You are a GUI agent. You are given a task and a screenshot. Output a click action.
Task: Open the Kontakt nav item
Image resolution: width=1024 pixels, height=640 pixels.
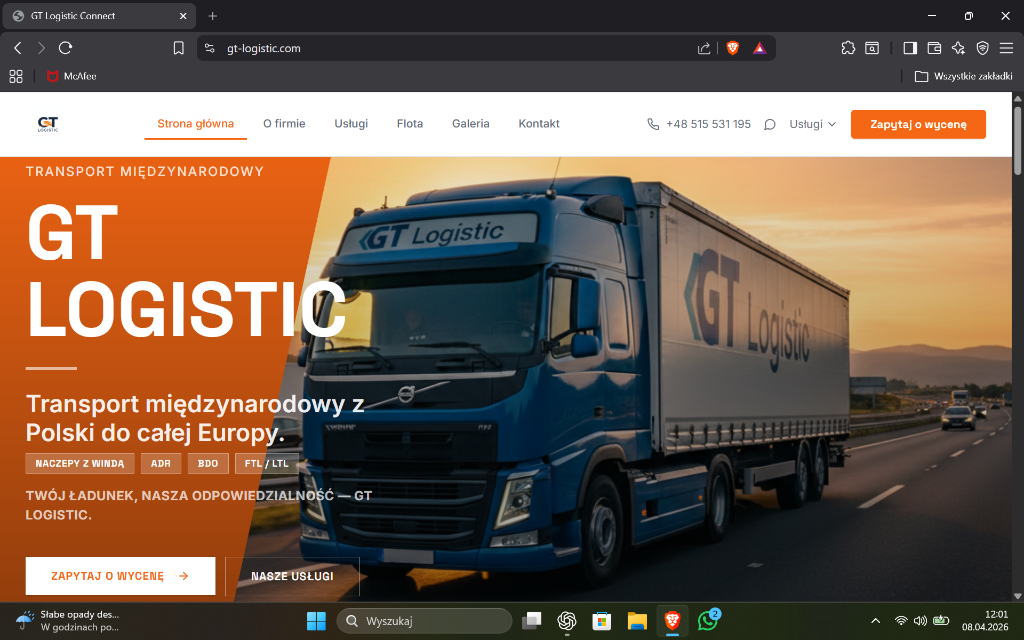pyautogui.click(x=539, y=123)
